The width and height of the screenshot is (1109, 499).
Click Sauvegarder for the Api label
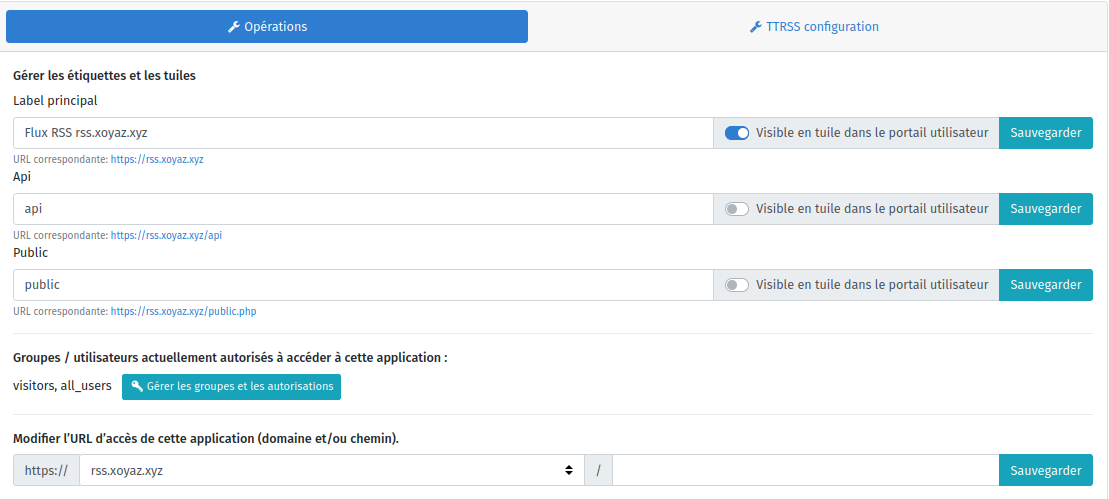coord(1045,209)
